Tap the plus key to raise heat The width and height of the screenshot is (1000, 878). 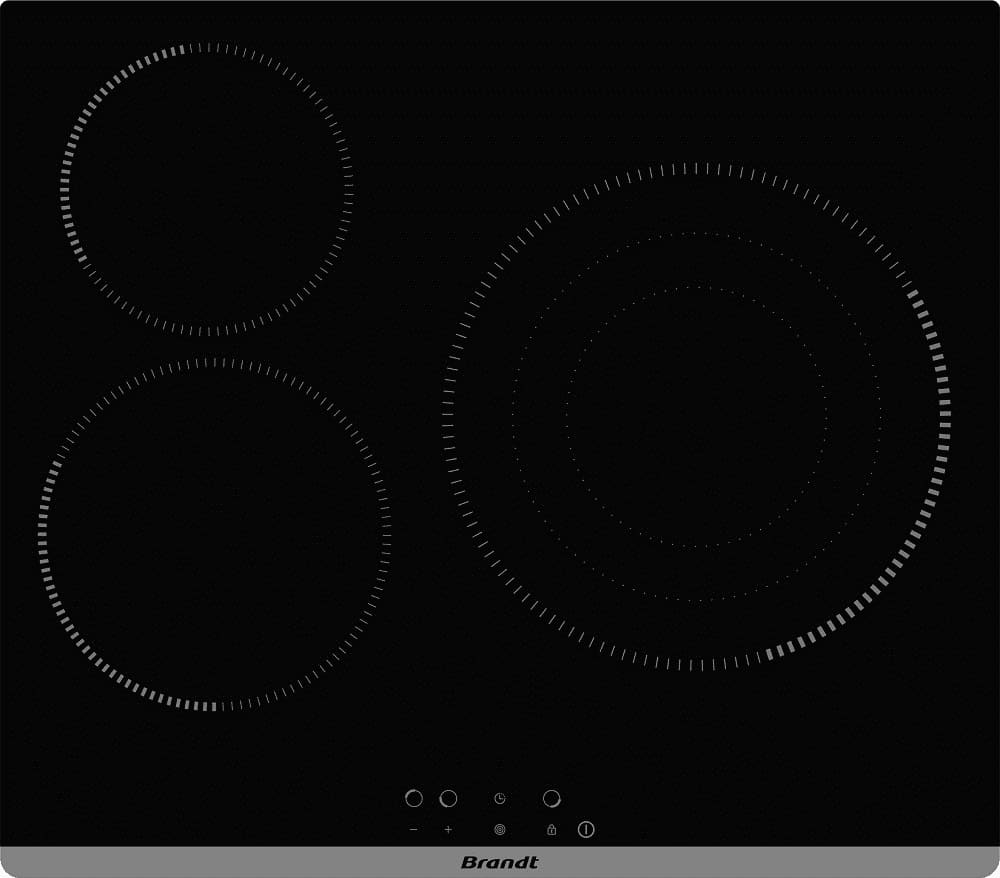pyautogui.click(x=448, y=830)
